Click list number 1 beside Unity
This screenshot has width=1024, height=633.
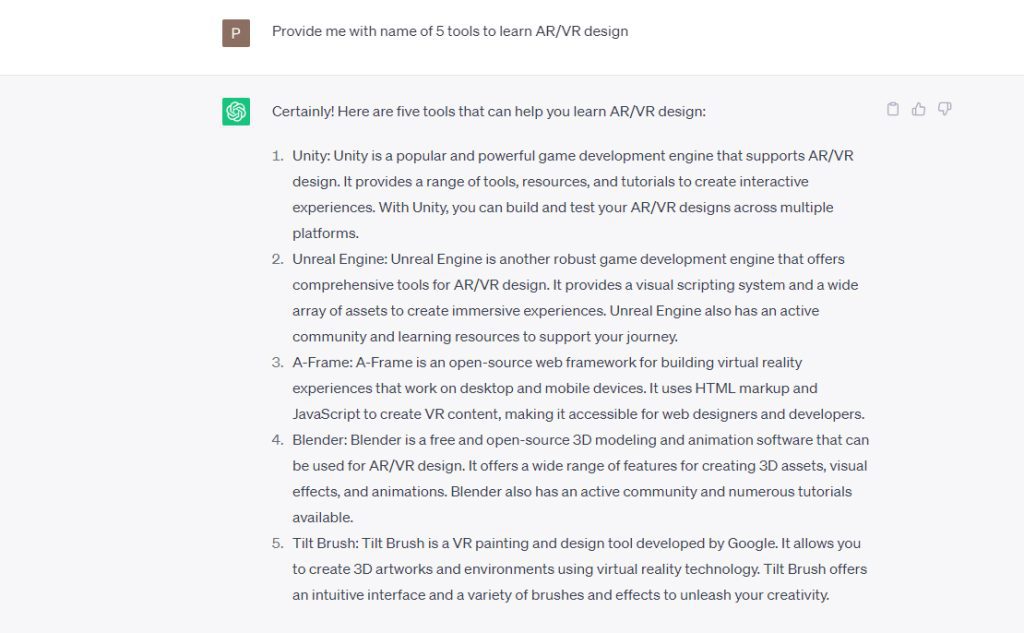(x=278, y=156)
